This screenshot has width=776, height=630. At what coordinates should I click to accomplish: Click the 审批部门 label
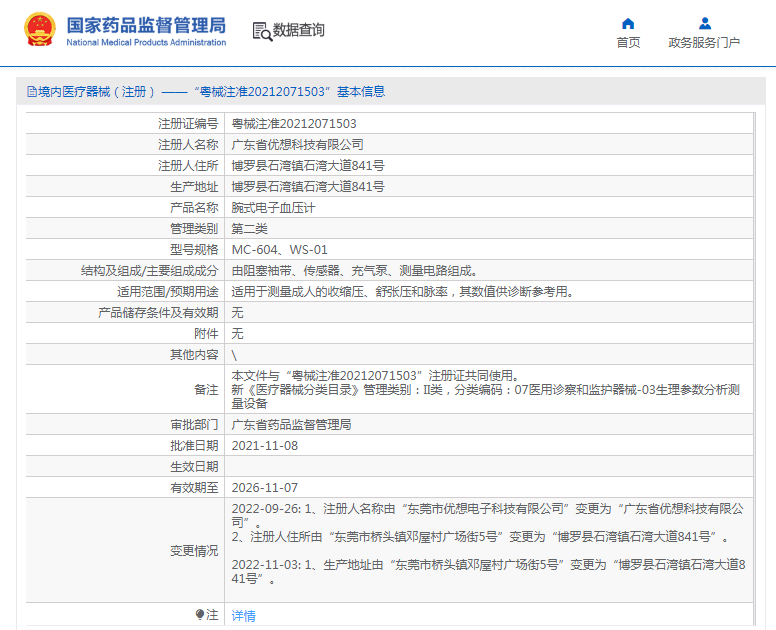coord(194,425)
